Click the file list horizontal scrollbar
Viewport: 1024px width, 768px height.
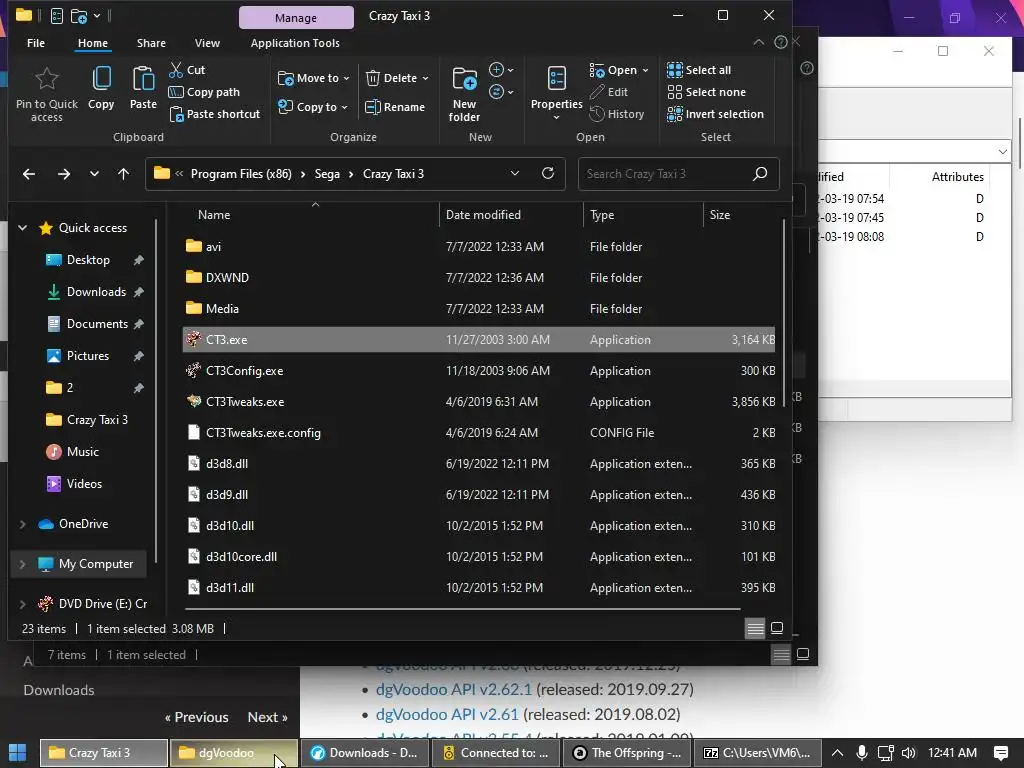click(462, 609)
